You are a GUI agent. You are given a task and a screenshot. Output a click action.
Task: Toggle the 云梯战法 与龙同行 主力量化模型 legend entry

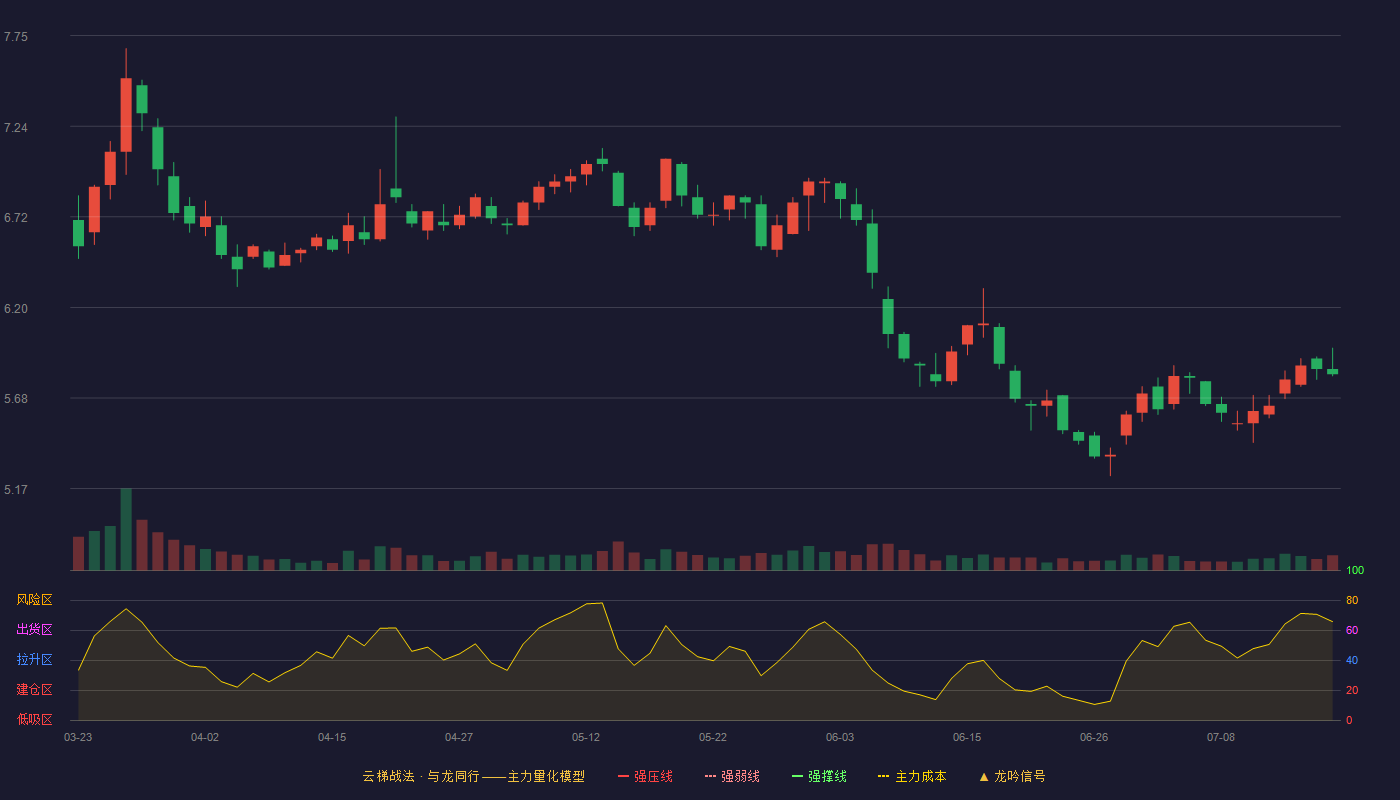click(473, 776)
